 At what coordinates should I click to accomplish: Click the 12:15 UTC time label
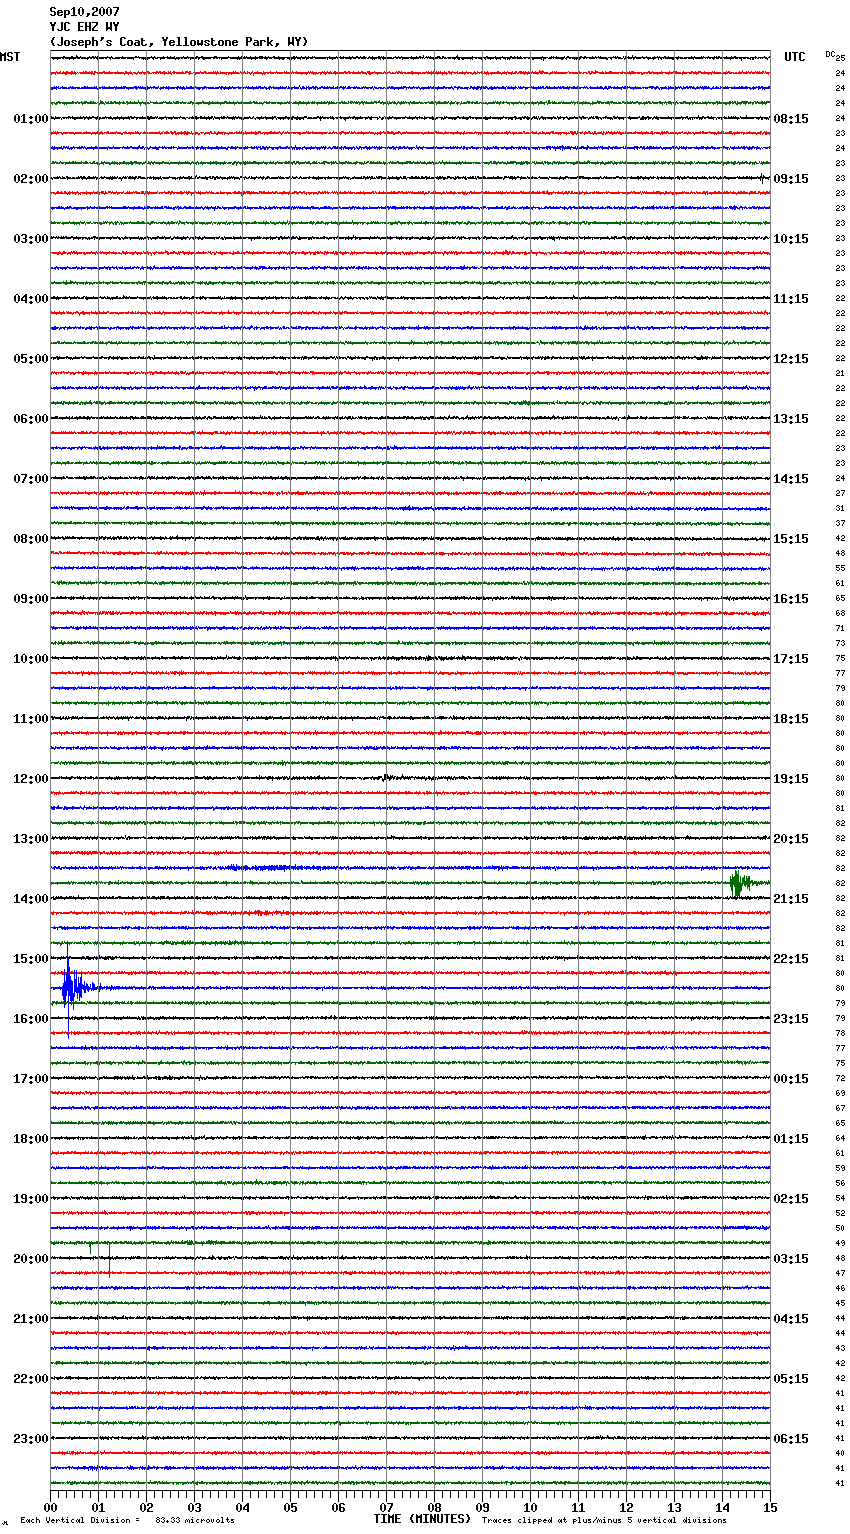(x=791, y=359)
